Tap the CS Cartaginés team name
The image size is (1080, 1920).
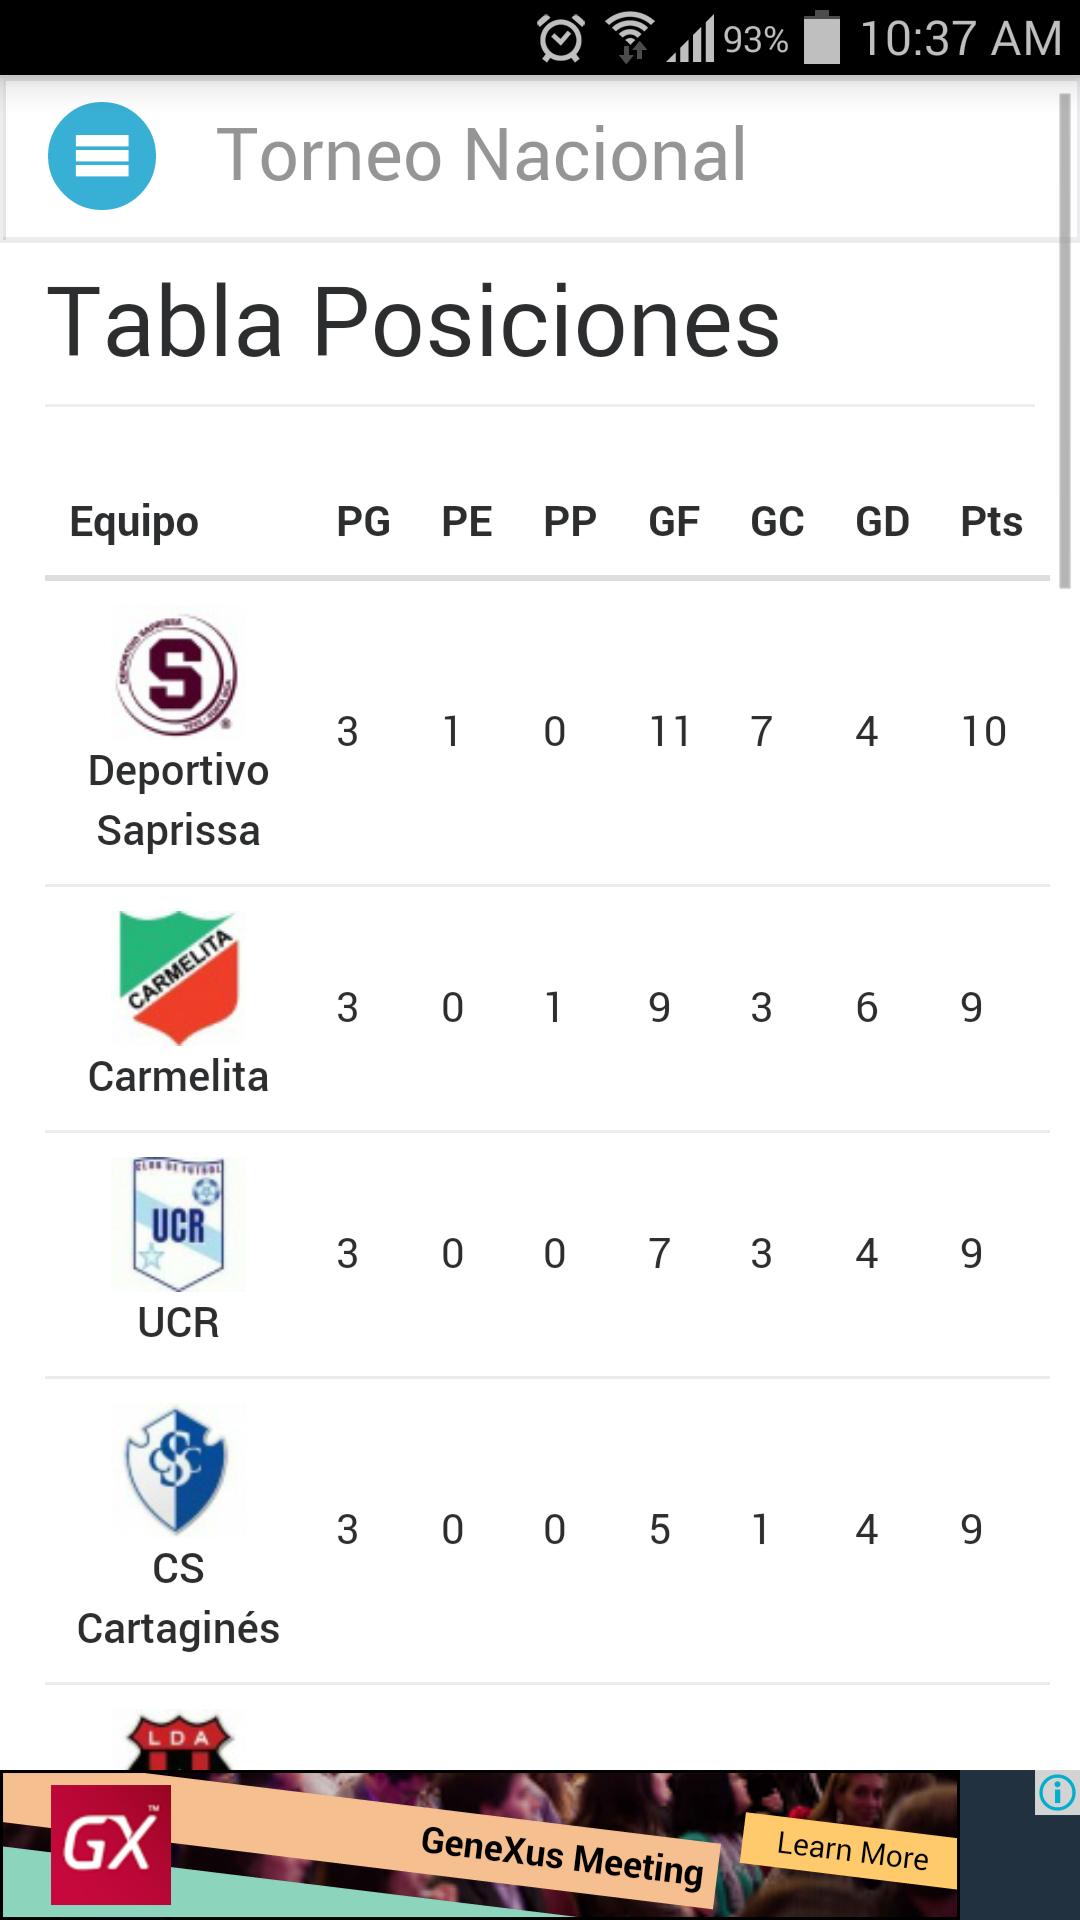click(178, 1599)
